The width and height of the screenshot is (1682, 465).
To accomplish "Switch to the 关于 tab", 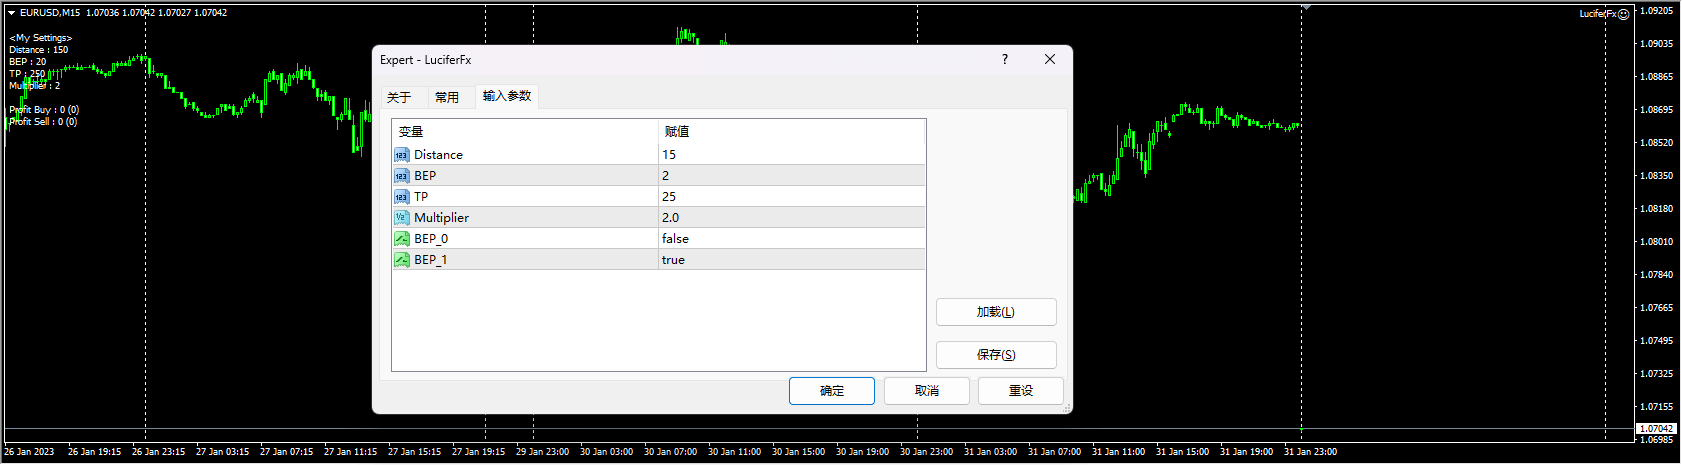I will tap(399, 97).
